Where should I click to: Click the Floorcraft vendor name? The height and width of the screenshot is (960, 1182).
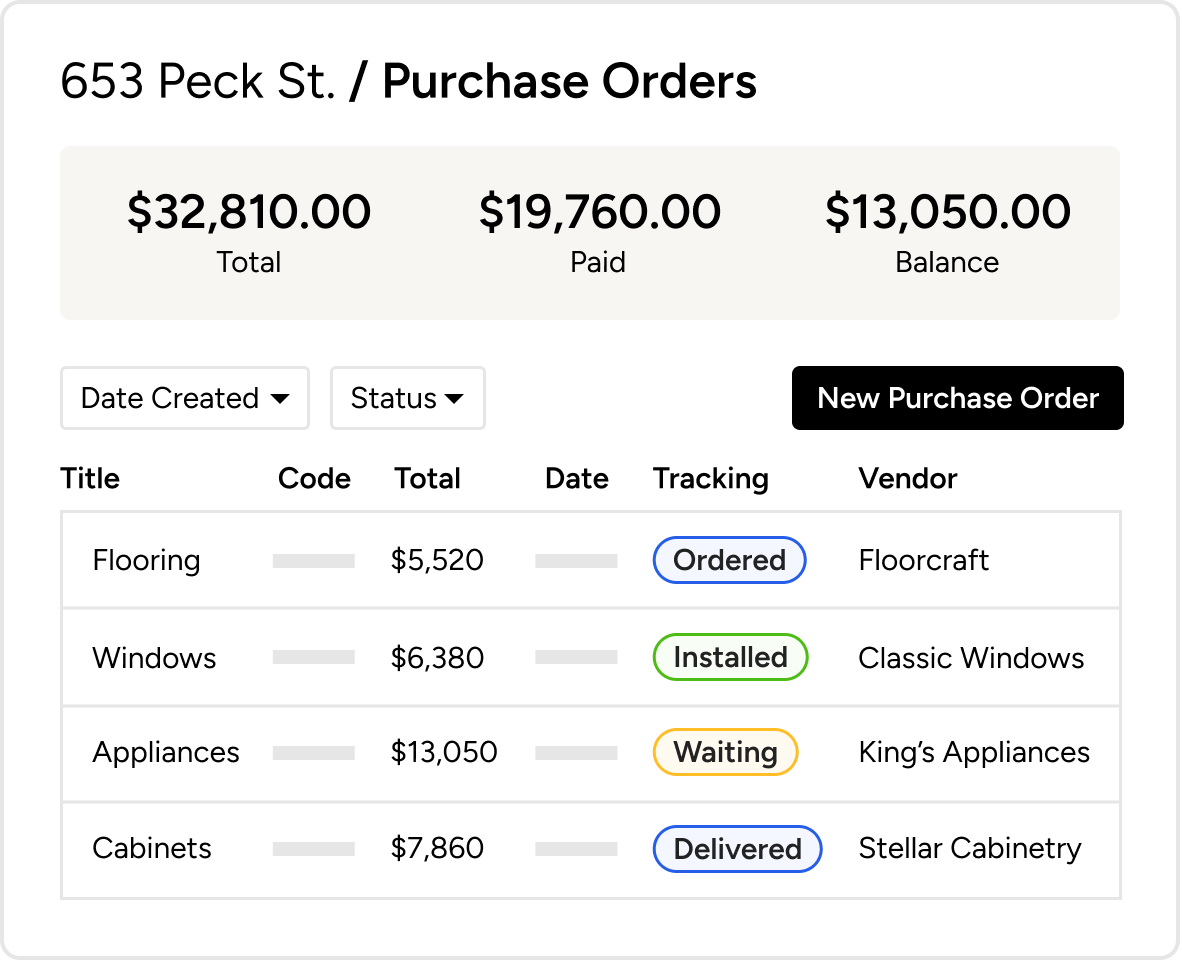click(x=923, y=560)
